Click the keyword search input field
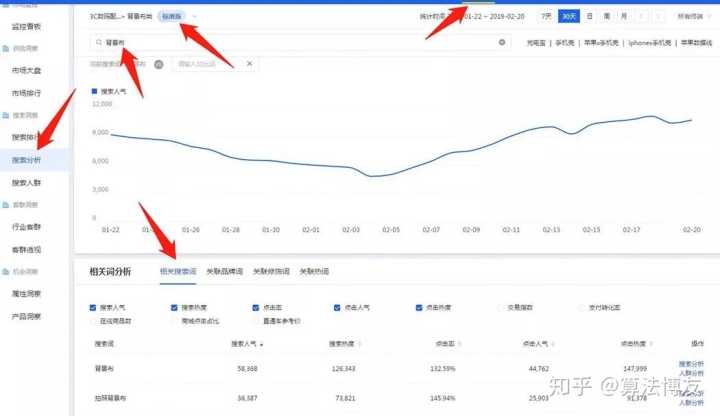This screenshot has height=416, width=720. pyautogui.click(x=301, y=42)
